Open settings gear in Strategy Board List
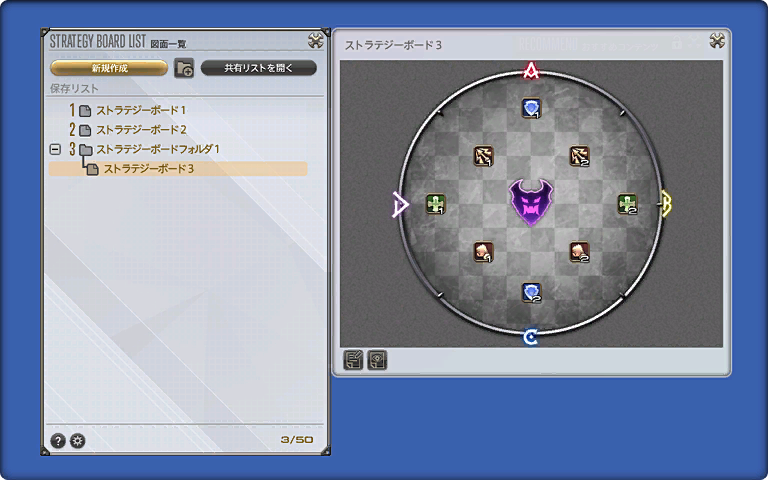This screenshot has width=768, height=480. click(77, 440)
